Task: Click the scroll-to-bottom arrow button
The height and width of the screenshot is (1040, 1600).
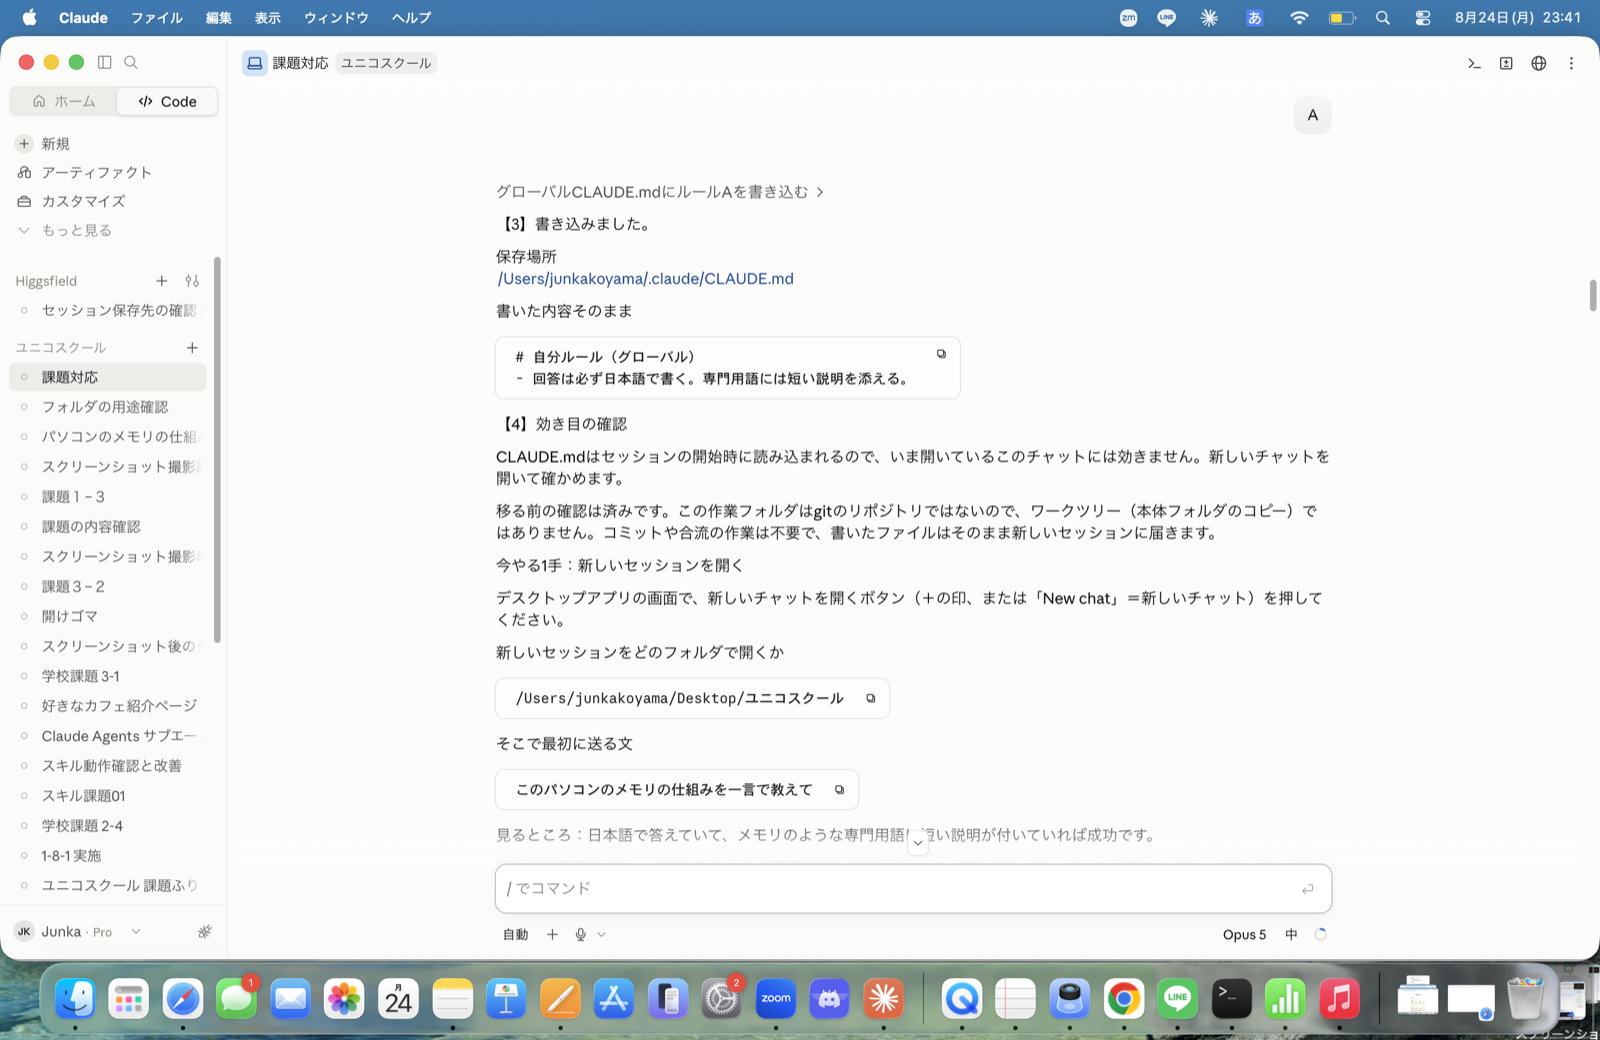Action: click(x=918, y=843)
